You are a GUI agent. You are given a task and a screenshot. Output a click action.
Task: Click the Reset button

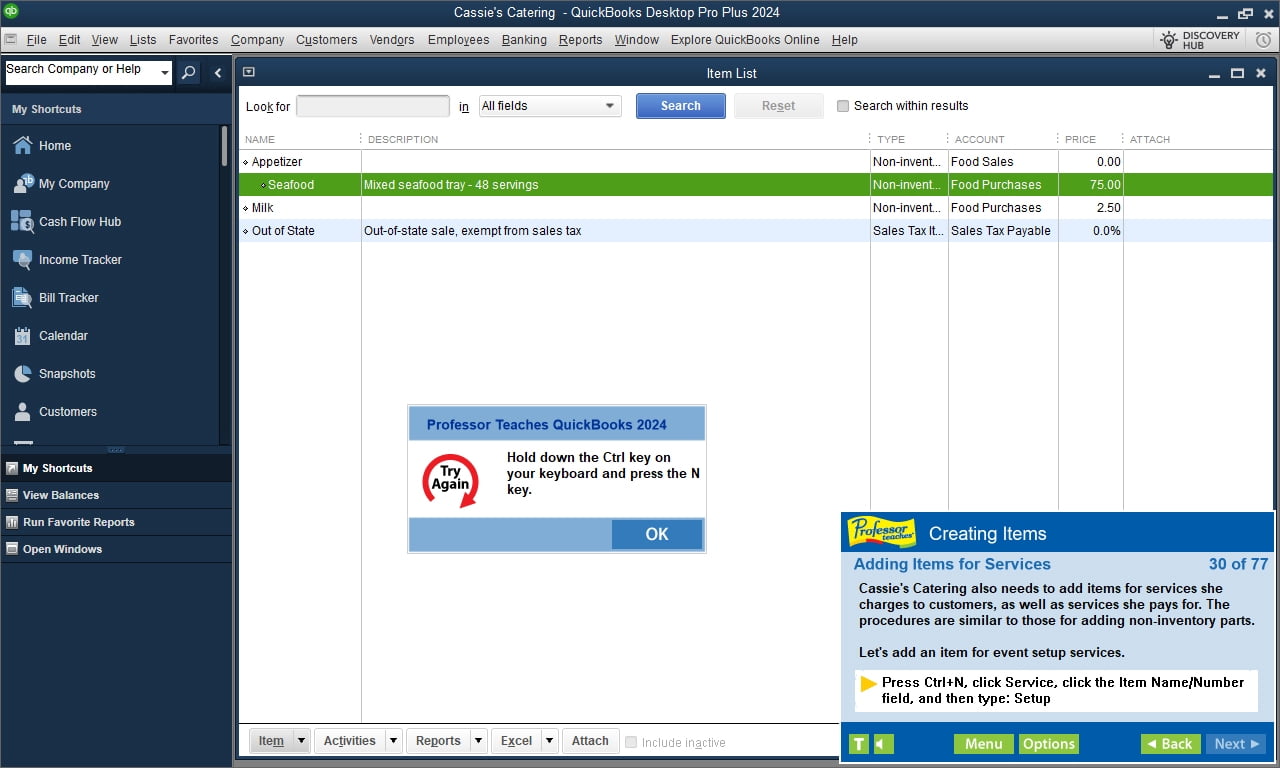pyautogui.click(x=779, y=106)
